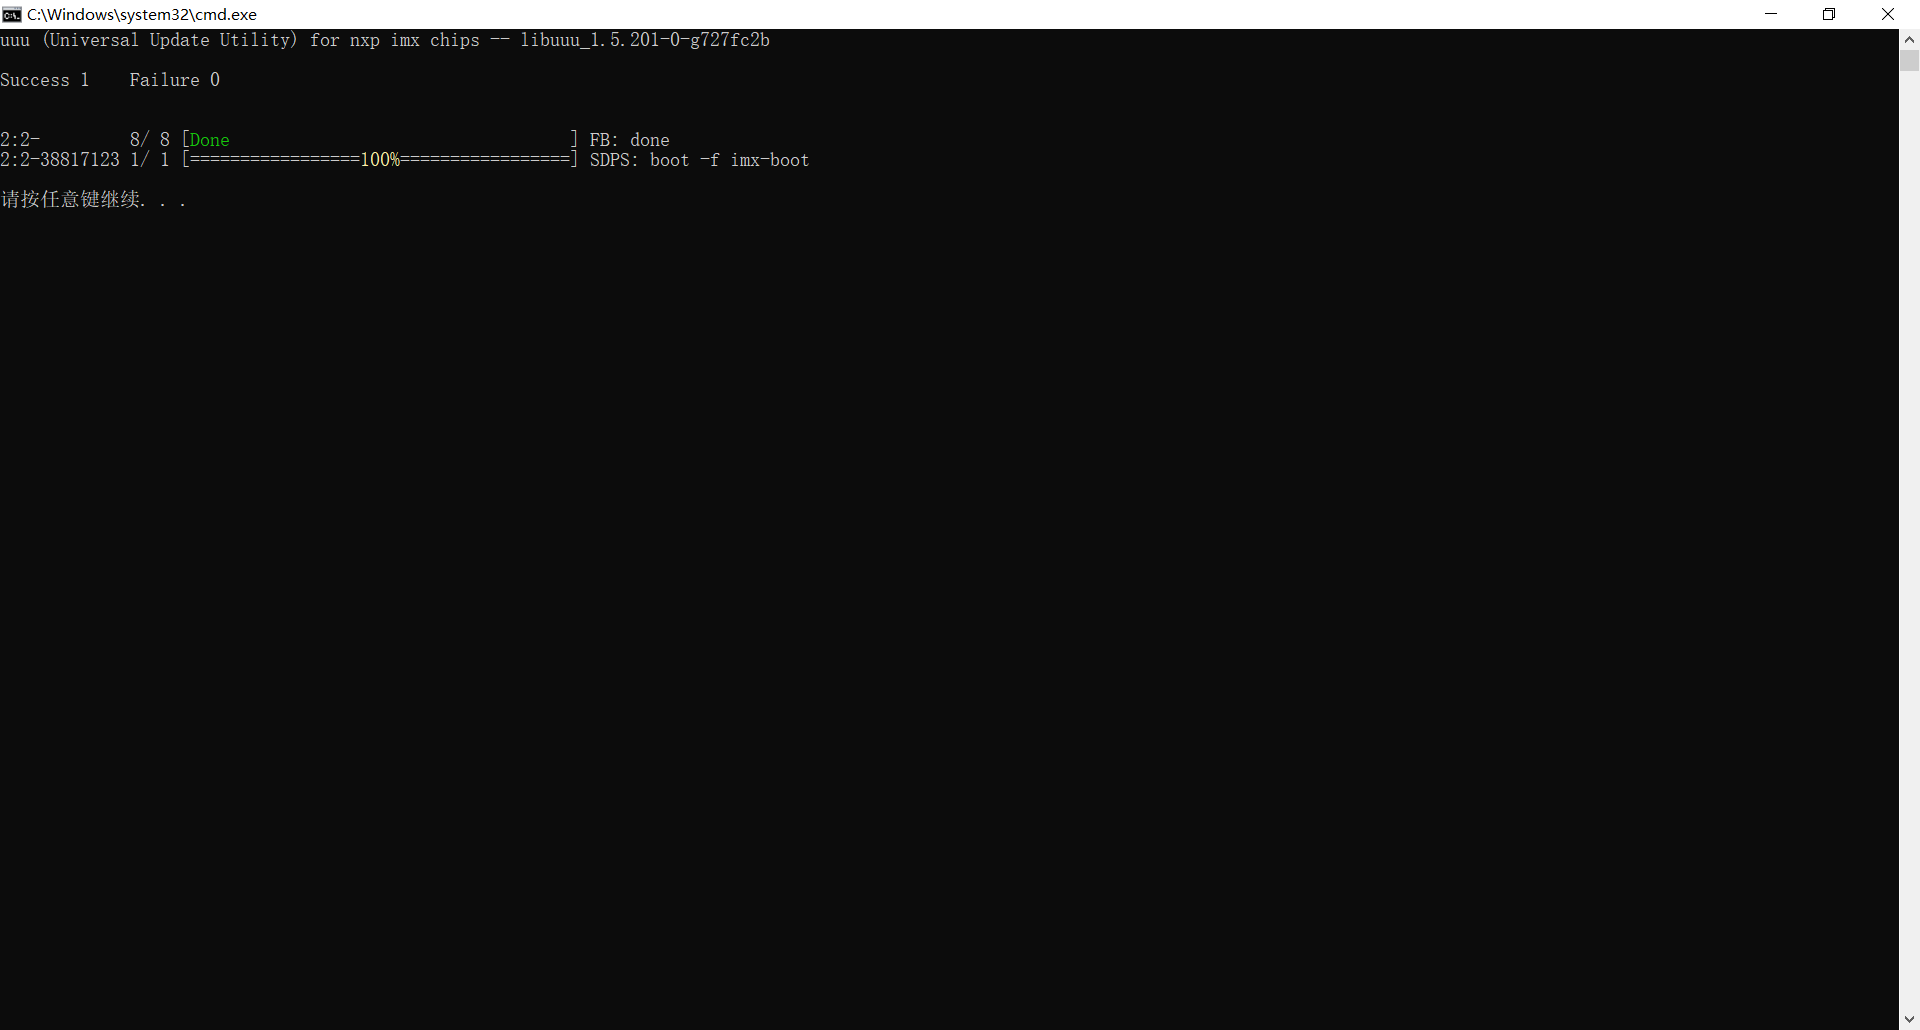Click the '1/ 1' step counter
The image size is (1920, 1030).
(x=150, y=160)
